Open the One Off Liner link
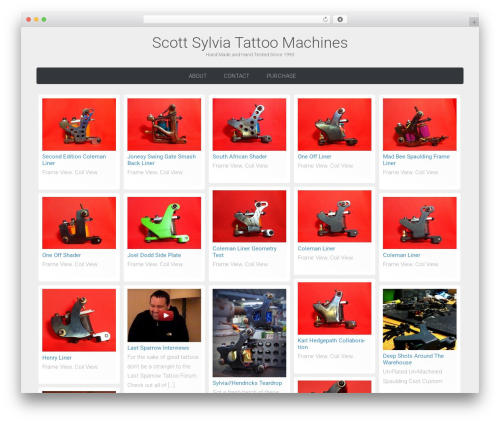 tap(314, 156)
